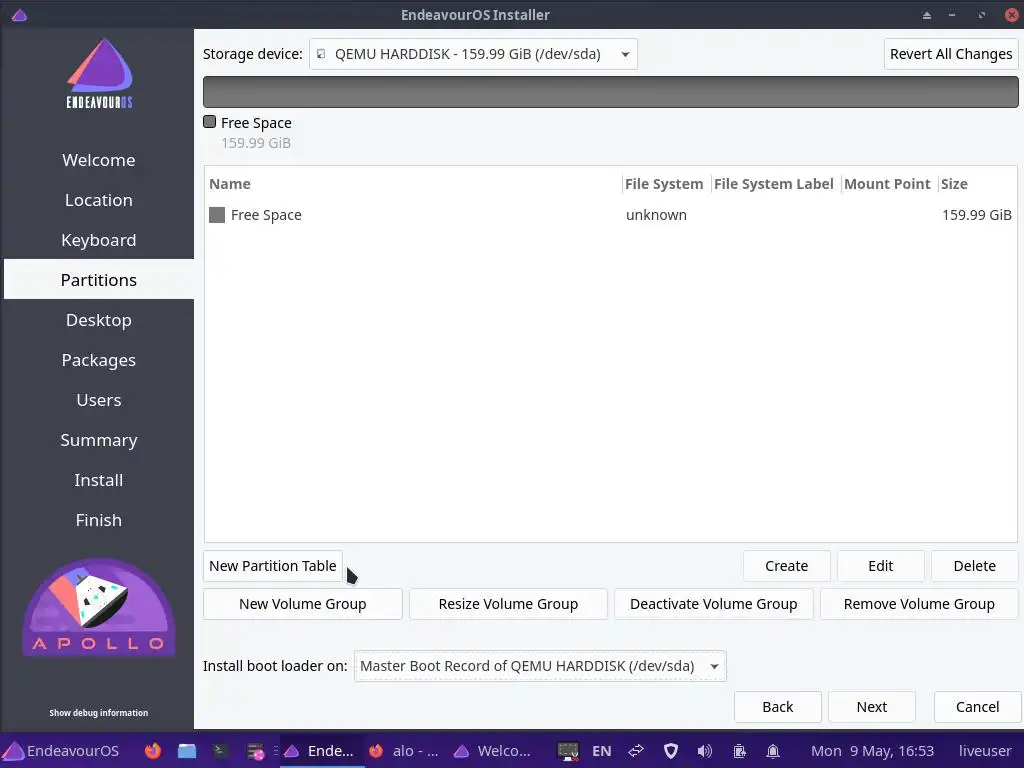Go Back to previous installer step
This screenshot has width=1024, height=768.
click(x=778, y=707)
